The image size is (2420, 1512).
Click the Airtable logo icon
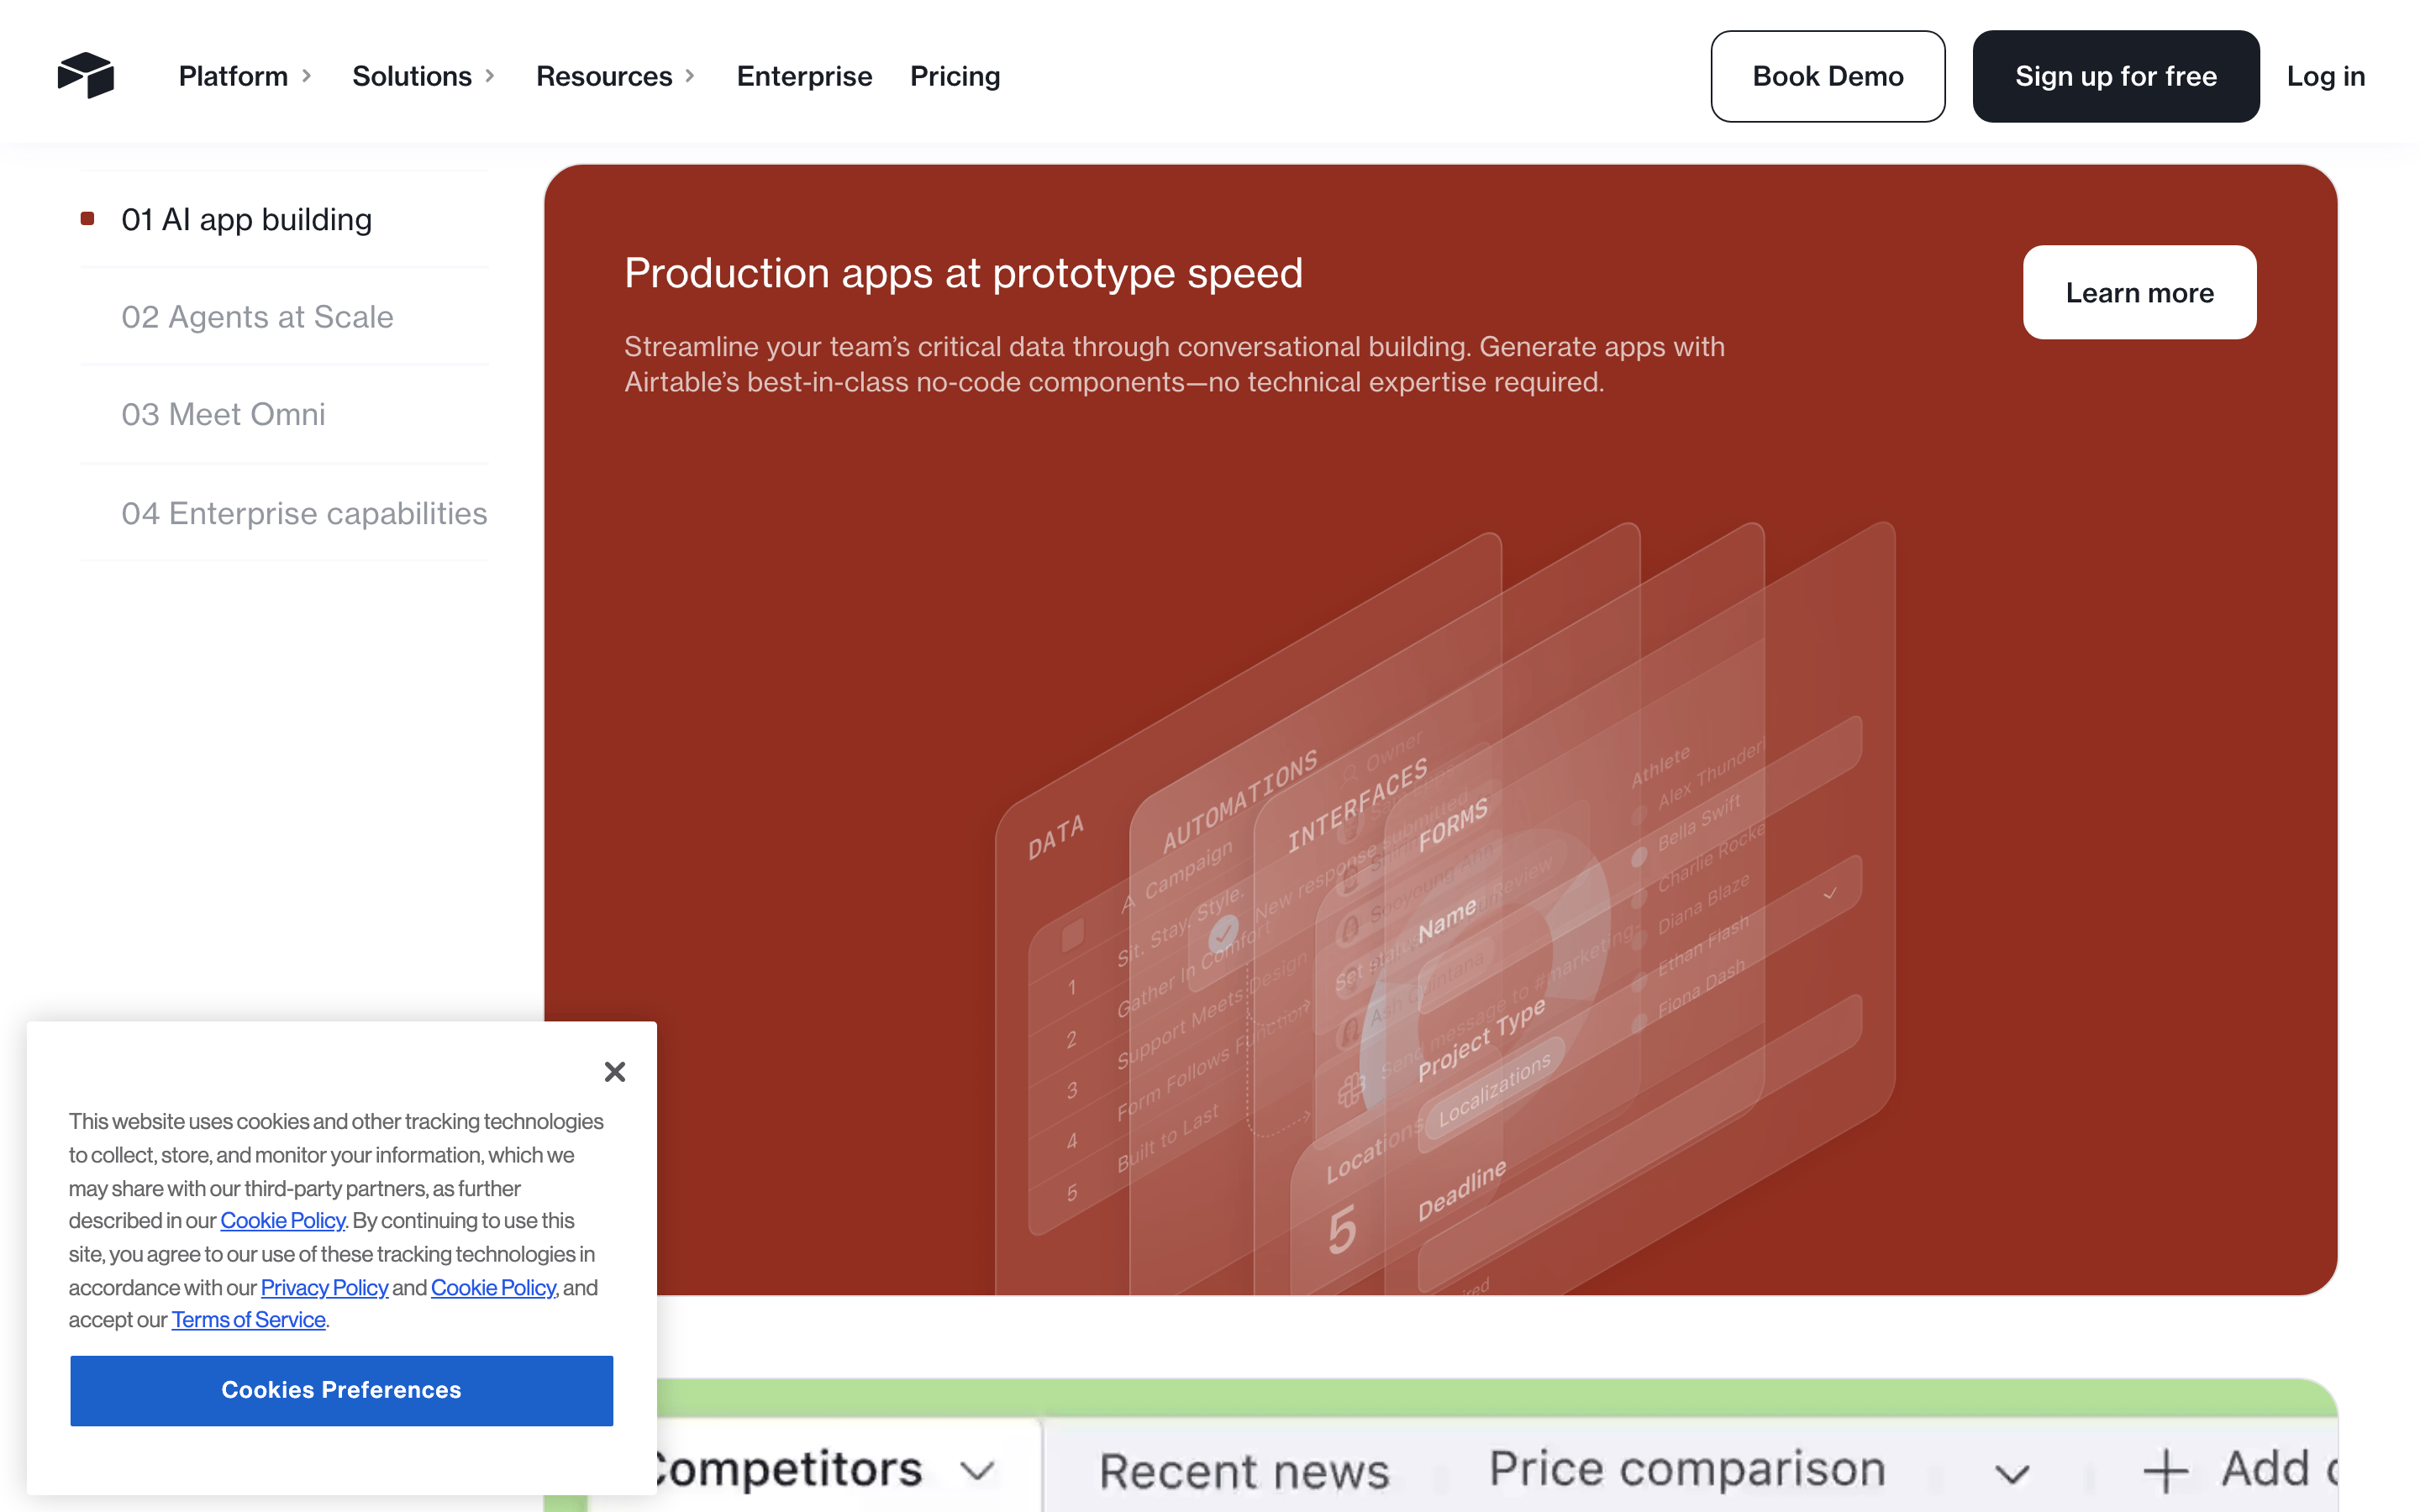point(86,75)
